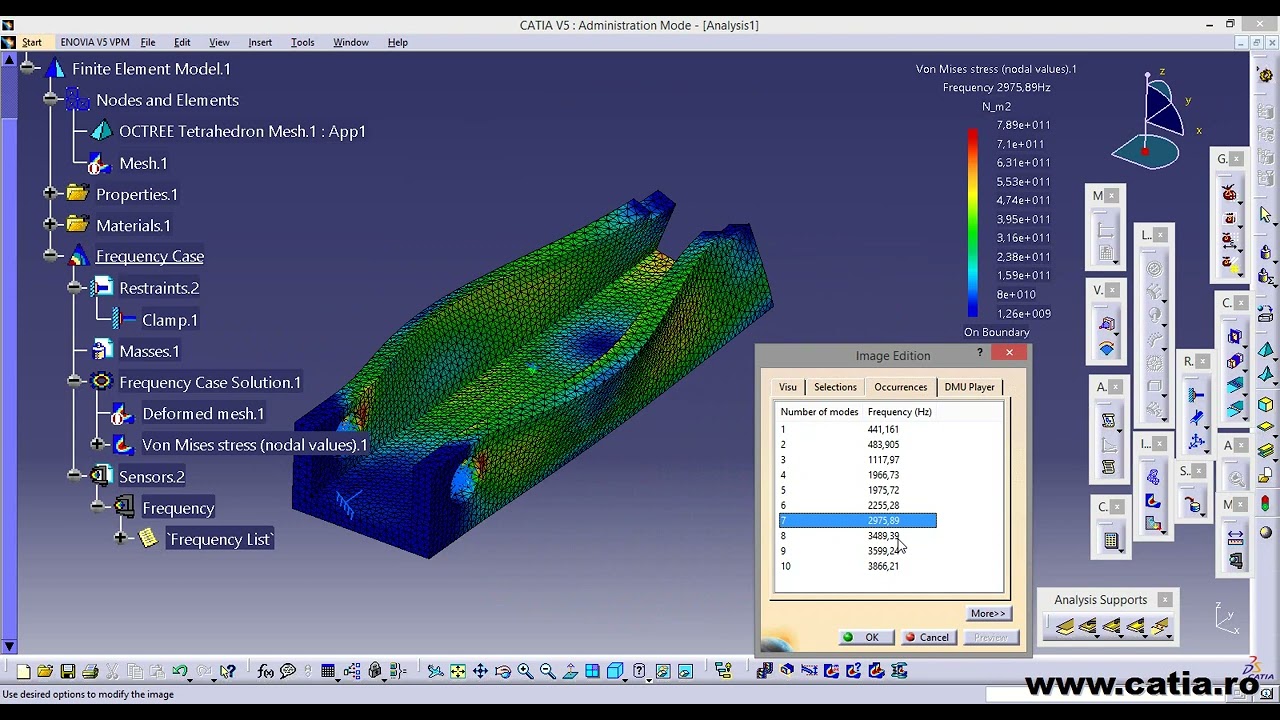
Task: Click the Fit All In icon
Action: coord(457,671)
